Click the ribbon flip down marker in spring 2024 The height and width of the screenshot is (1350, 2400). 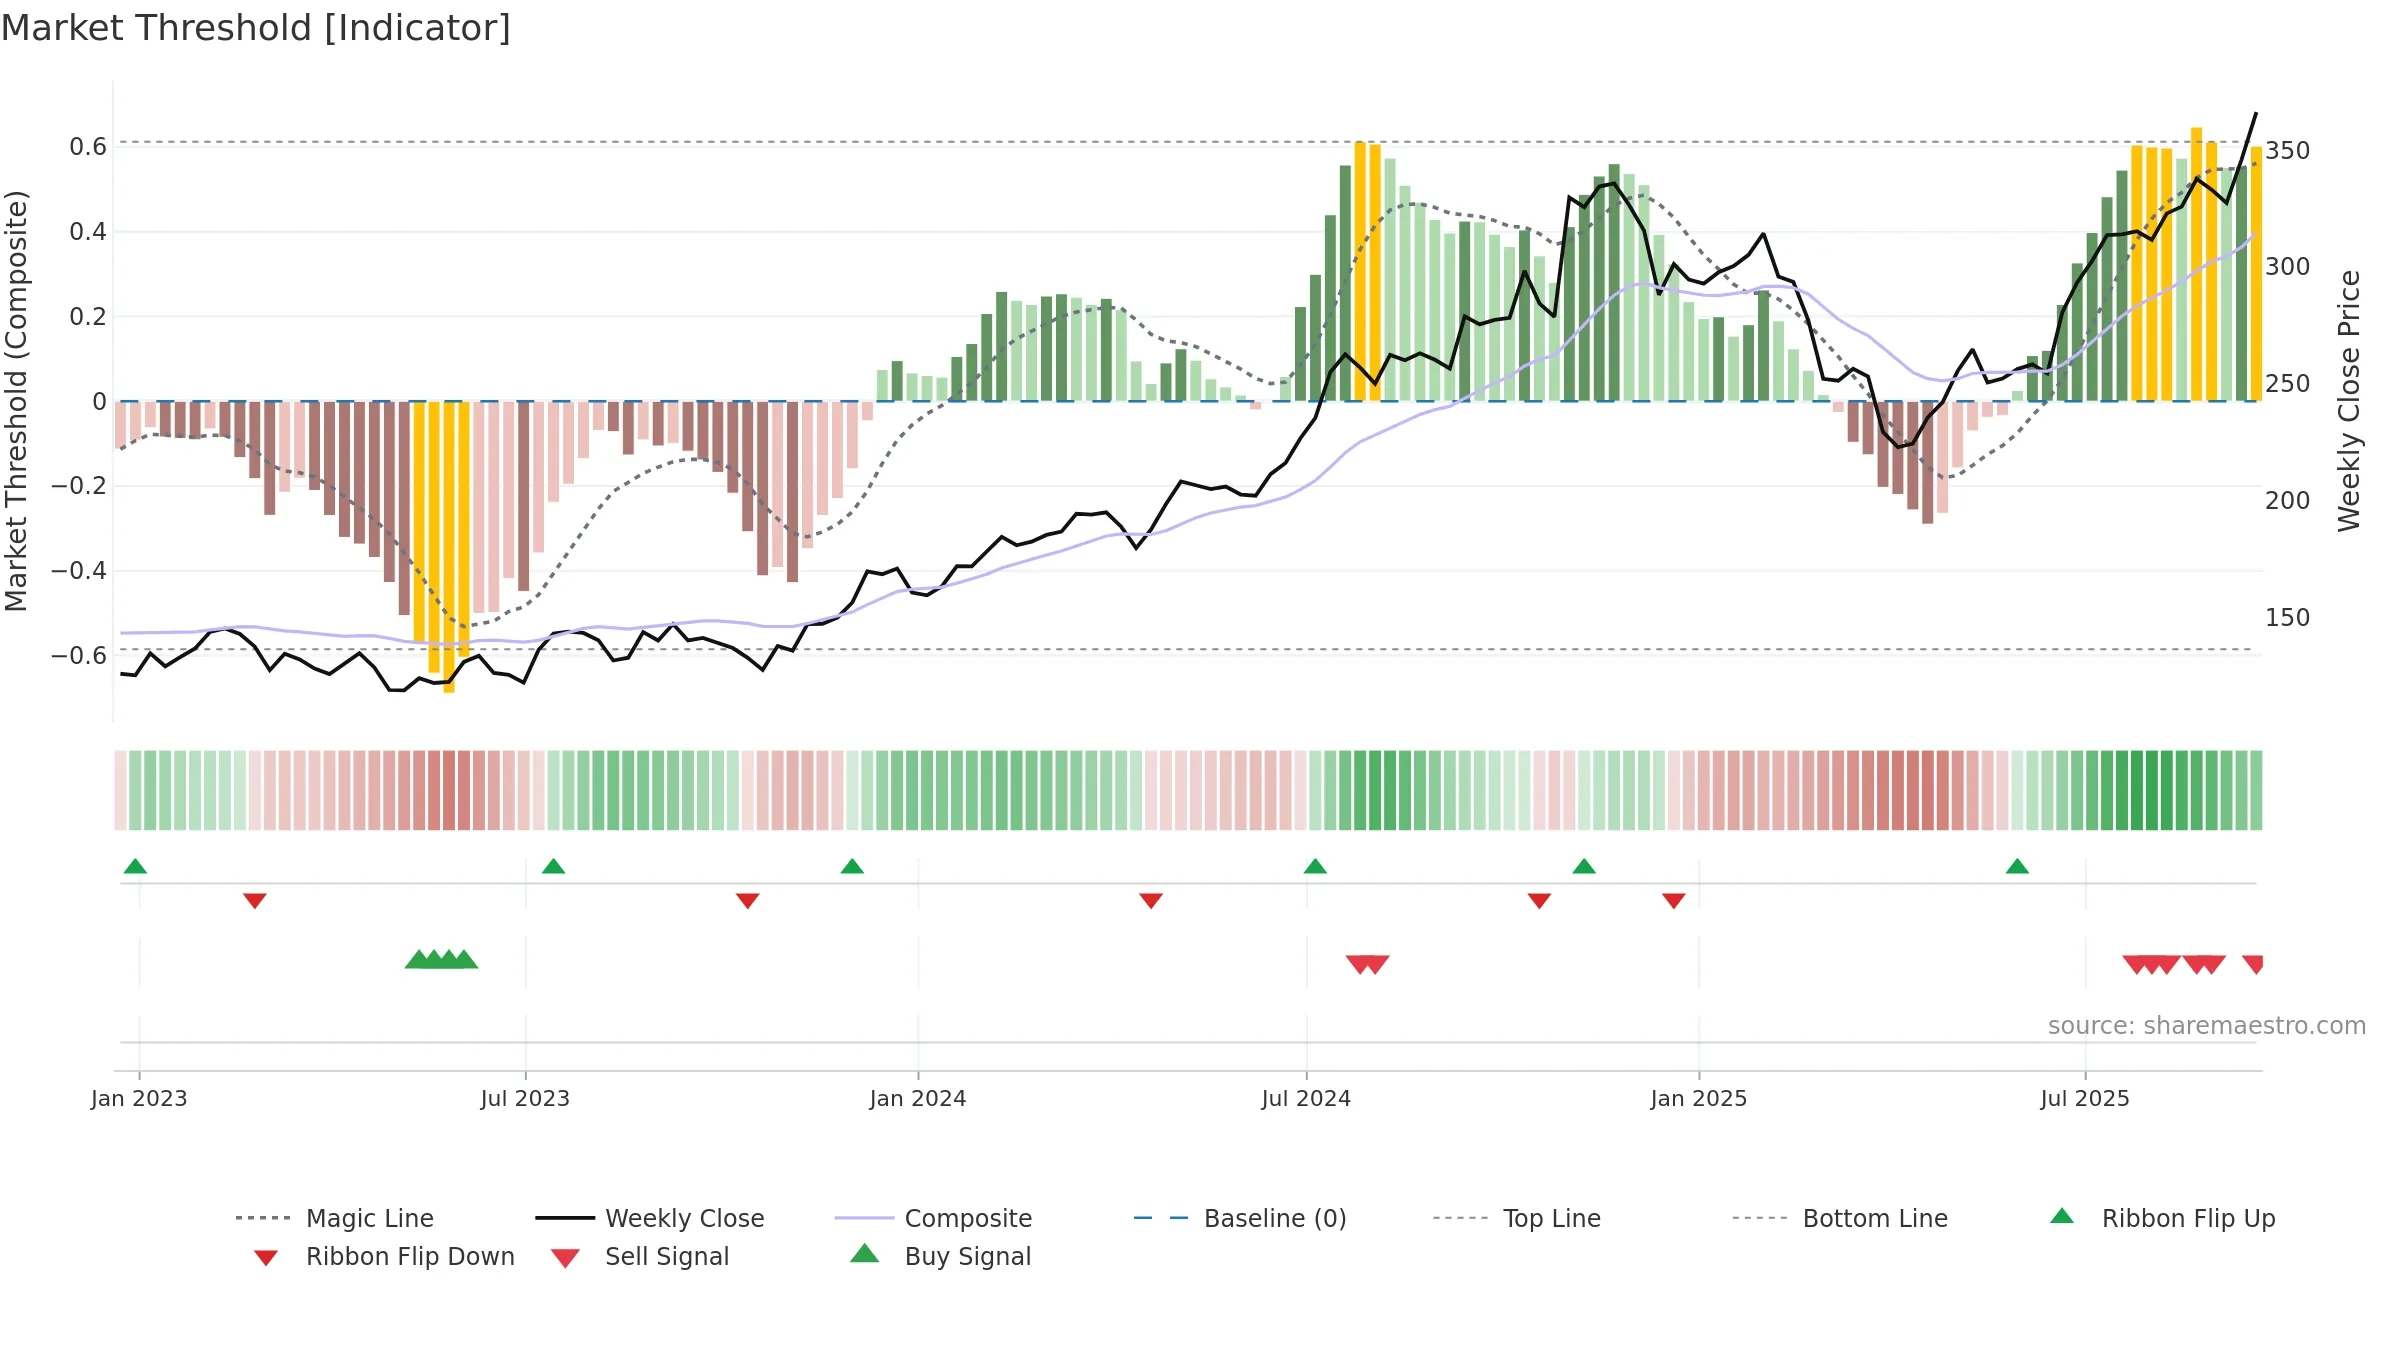[1151, 901]
